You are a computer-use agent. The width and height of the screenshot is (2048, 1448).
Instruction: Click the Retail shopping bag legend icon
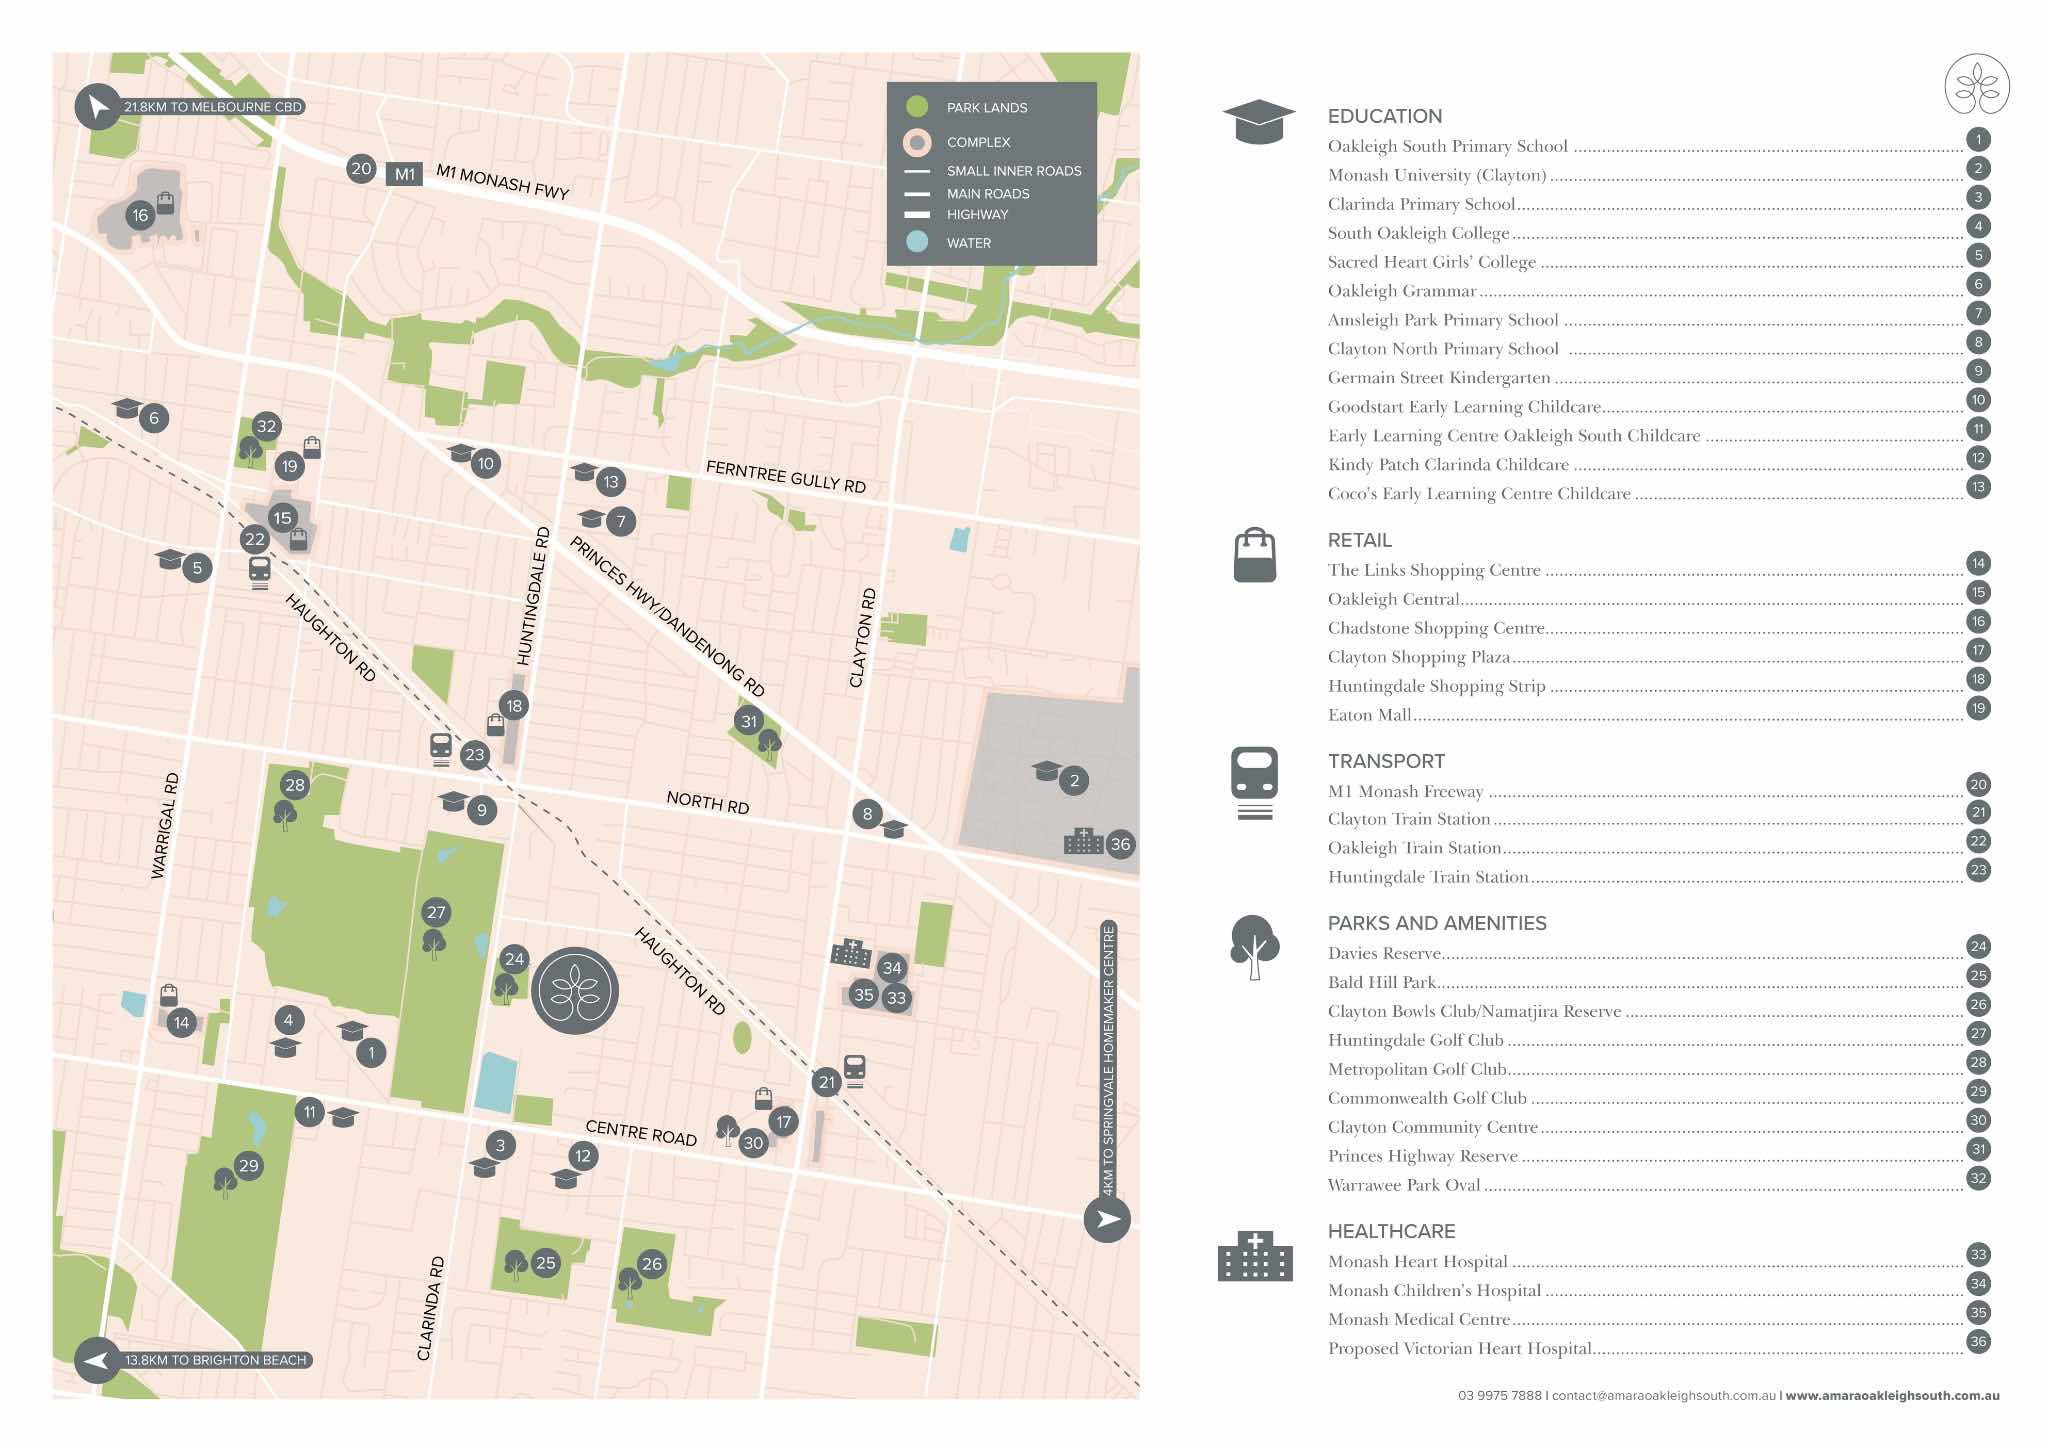tap(1255, 555)
